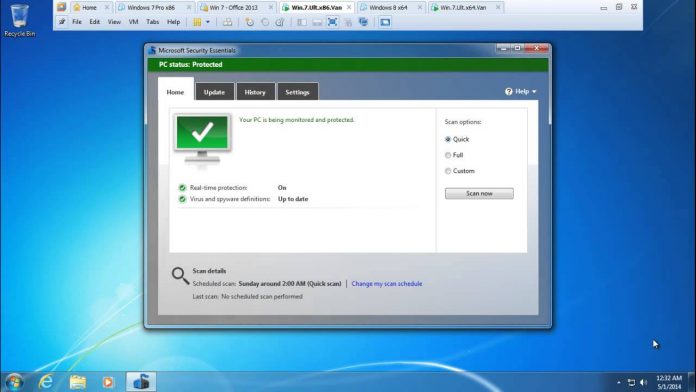Toggle the library sidebar view icon
Image resolution: width=696 pixels, height=392 pixels.
(302, 22)
